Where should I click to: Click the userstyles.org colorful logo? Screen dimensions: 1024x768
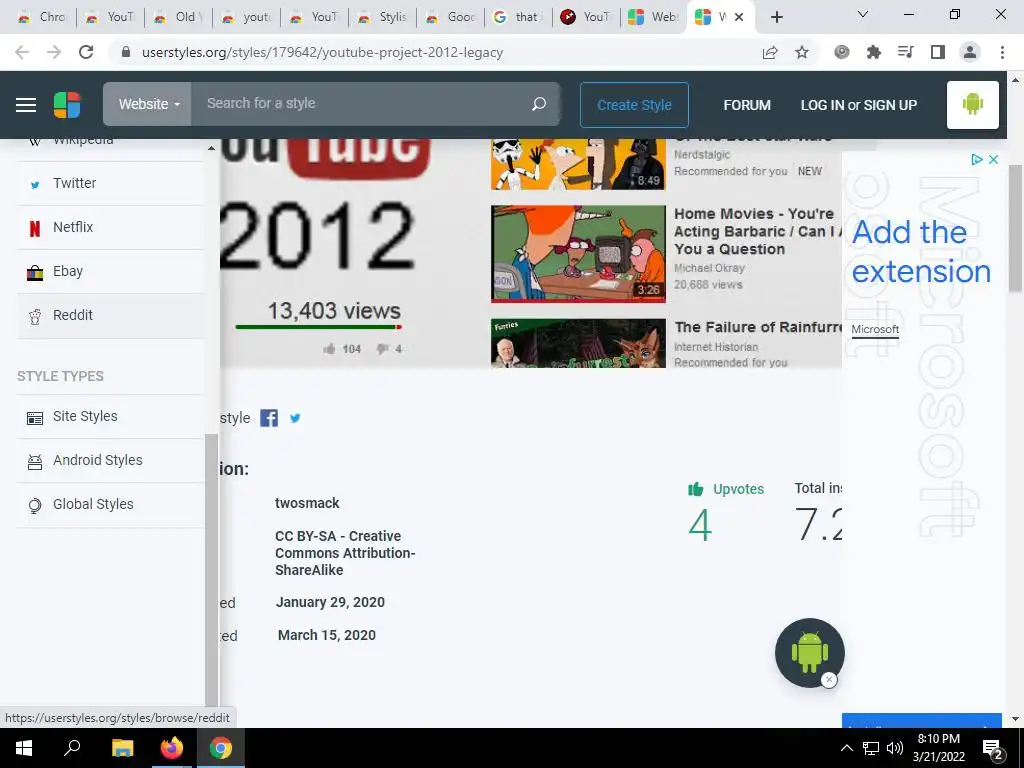click(67, 105)
